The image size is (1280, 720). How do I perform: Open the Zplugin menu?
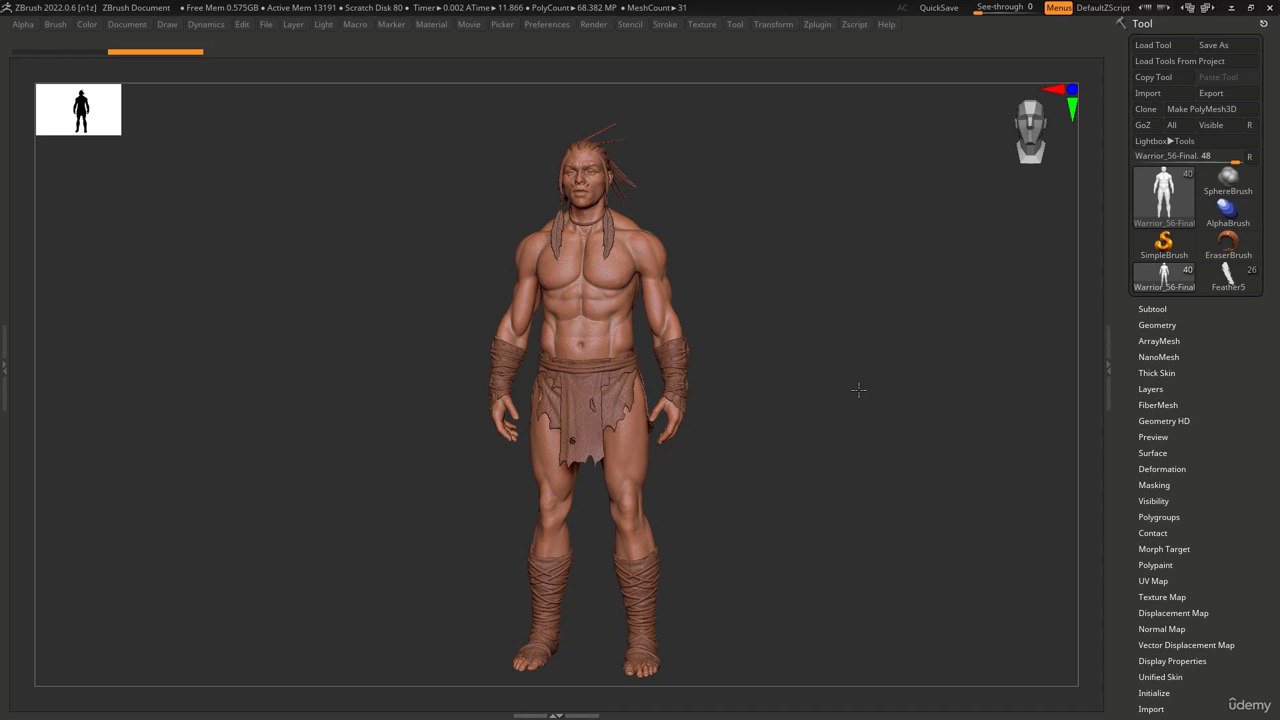tap(817, 24)
